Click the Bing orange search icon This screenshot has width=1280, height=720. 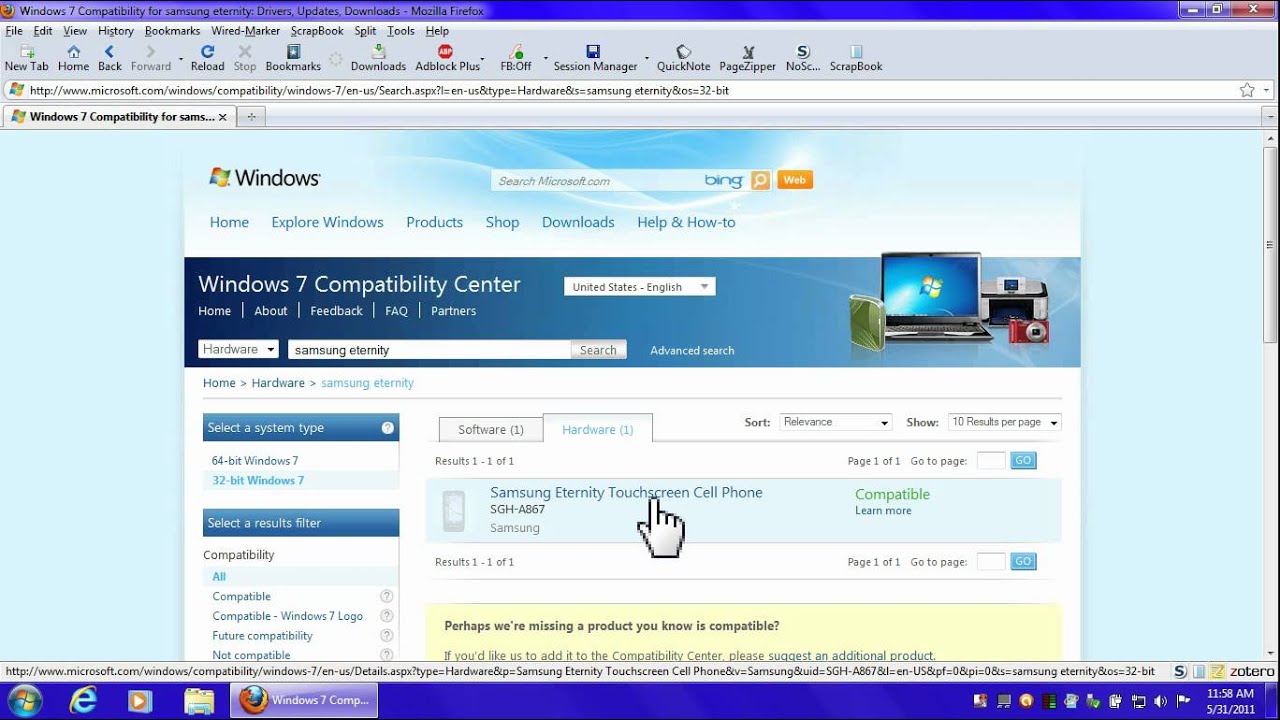pyautogui.click(x=761, y=180)
